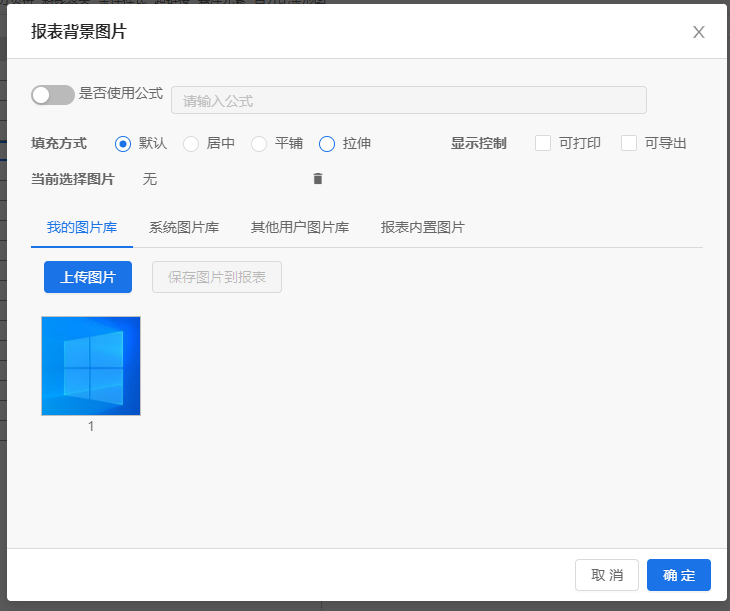Click the 请输入公式 input field
This screenshot has height=611, width=730.
[x=409, y=100]
